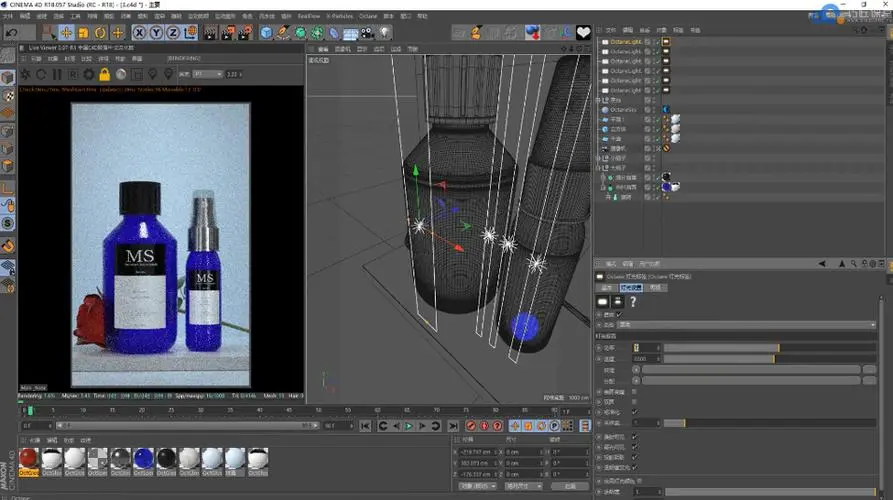The height and width of the screenshot is (500, 893).
Task: Select the OctaneSky object in object manager
Action: (x=624, y=109)
